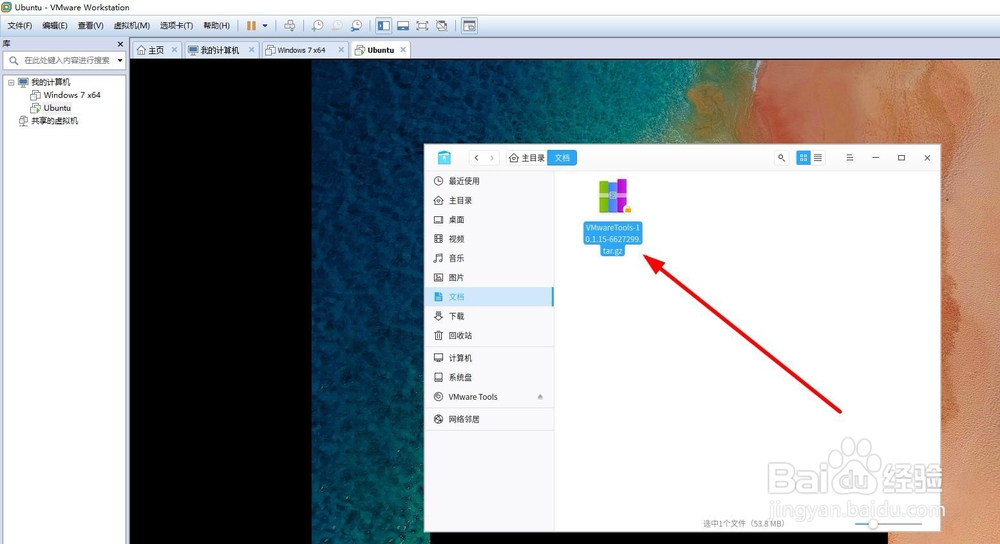The image size is (1000, 544).
Task: Open the snapshot manager
Action: click(x=357, y=26)
